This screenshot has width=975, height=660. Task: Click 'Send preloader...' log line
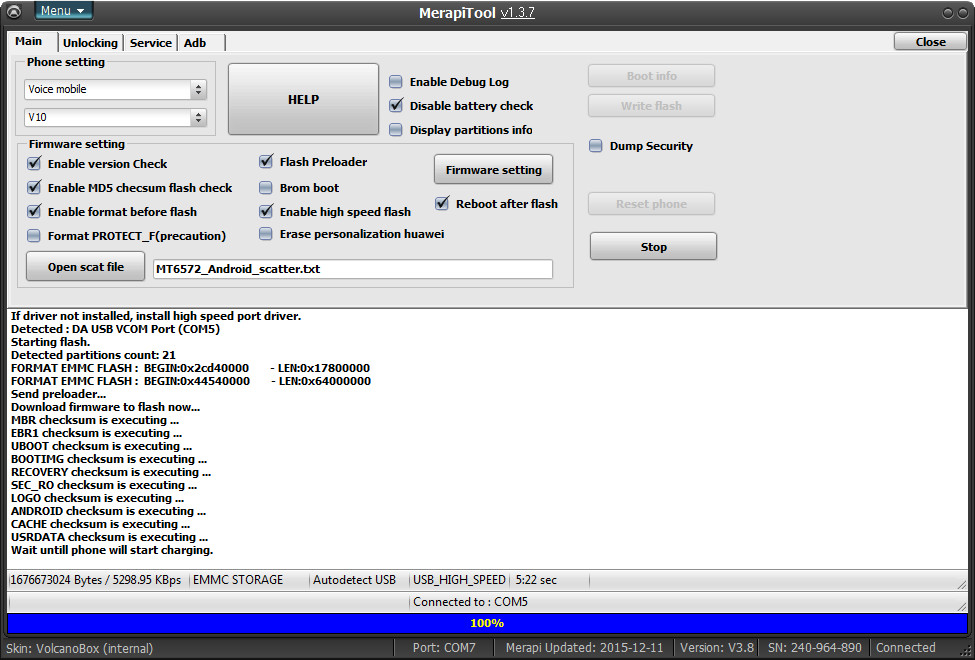[x=58, y=394]
